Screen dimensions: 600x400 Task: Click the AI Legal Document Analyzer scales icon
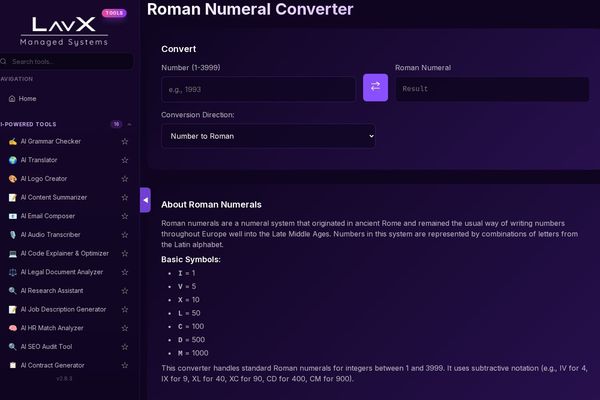click(13, 272)
